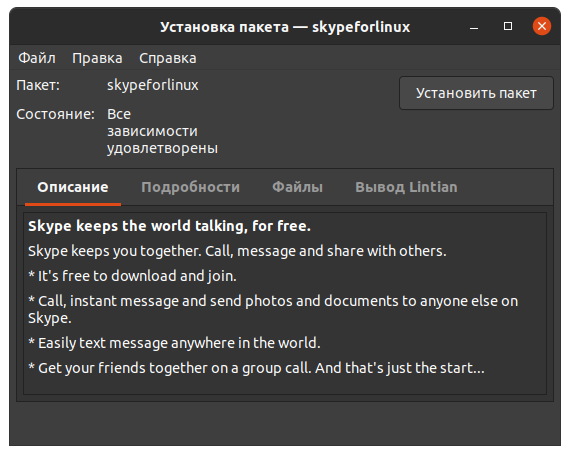Click the package name skypeforlinux
The height and width of the screenshot is (455, 570).
point(153,85)
